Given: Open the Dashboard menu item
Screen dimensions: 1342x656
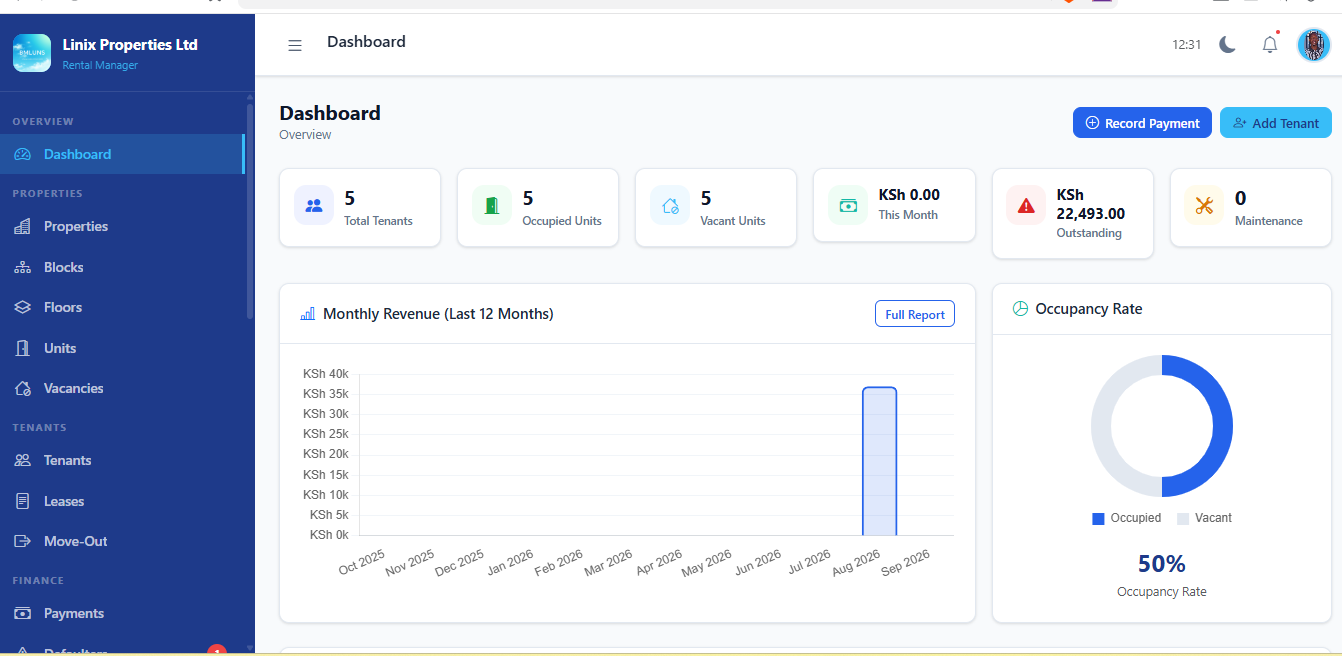Looking at the screenshot, I should 122,154.
